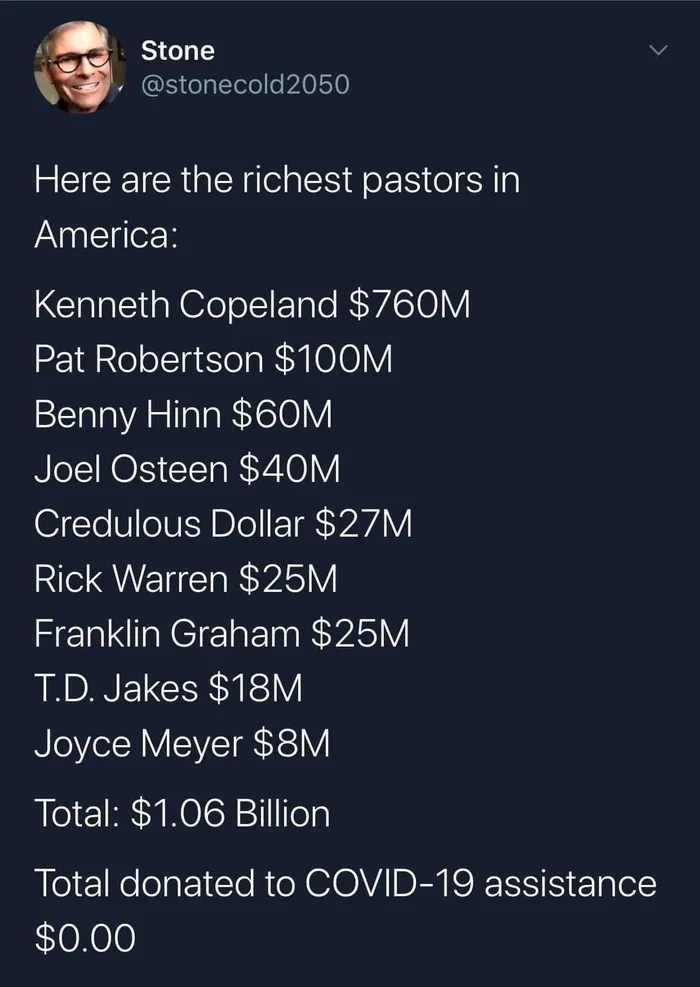Click the T.D. Jakes $18M line

169,688
